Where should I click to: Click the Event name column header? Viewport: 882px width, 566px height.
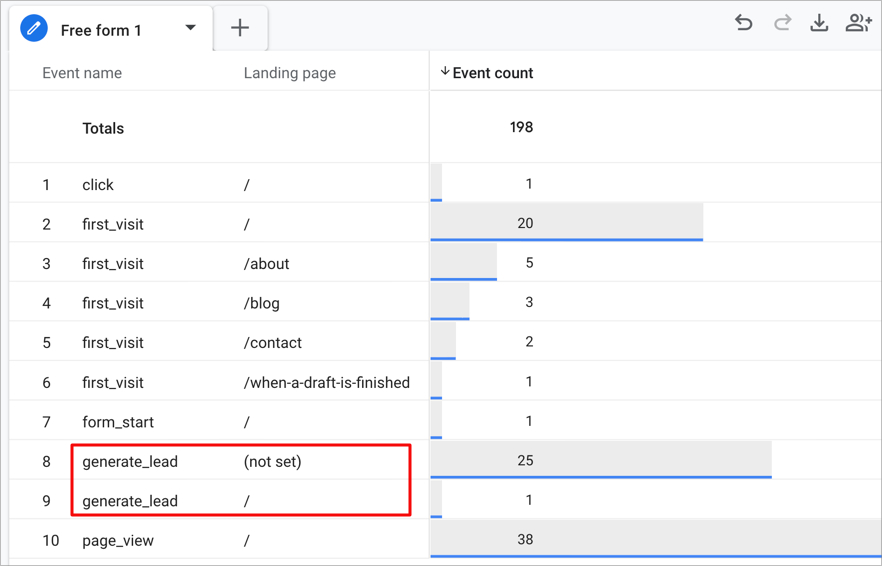(x=82, y=73)
